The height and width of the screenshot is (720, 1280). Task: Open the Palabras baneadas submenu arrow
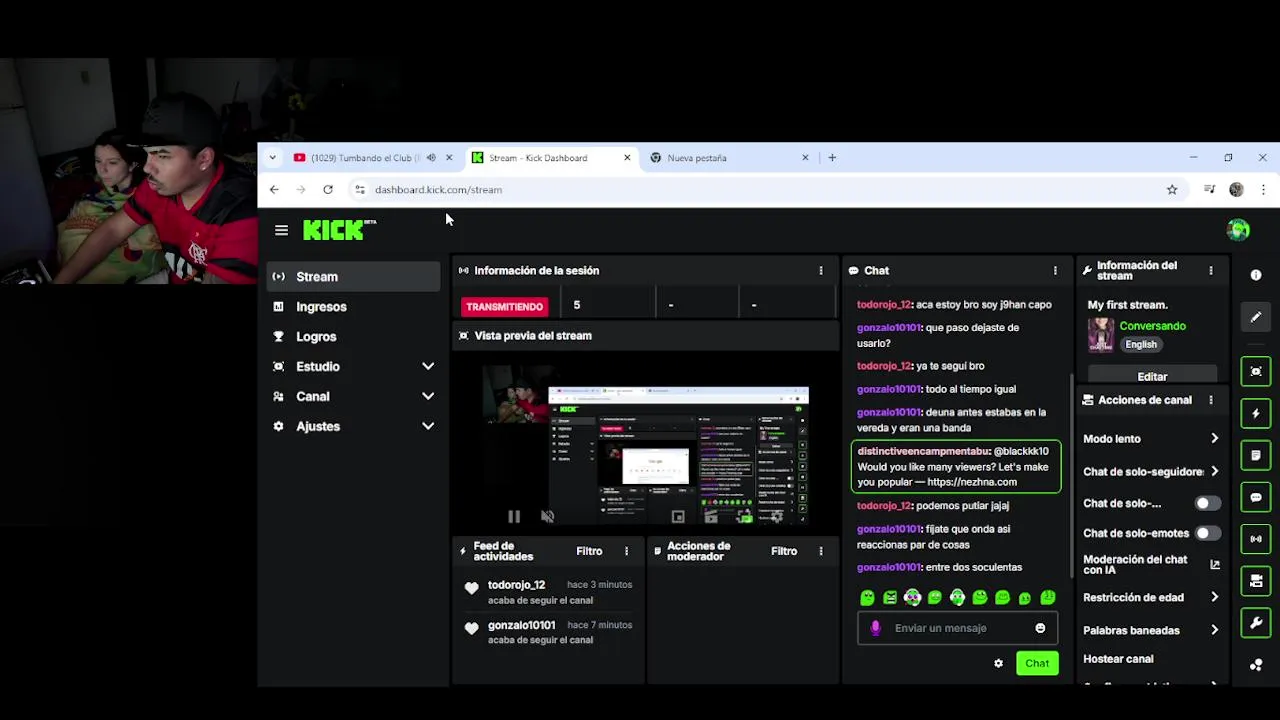click(x=1214, y=630)
